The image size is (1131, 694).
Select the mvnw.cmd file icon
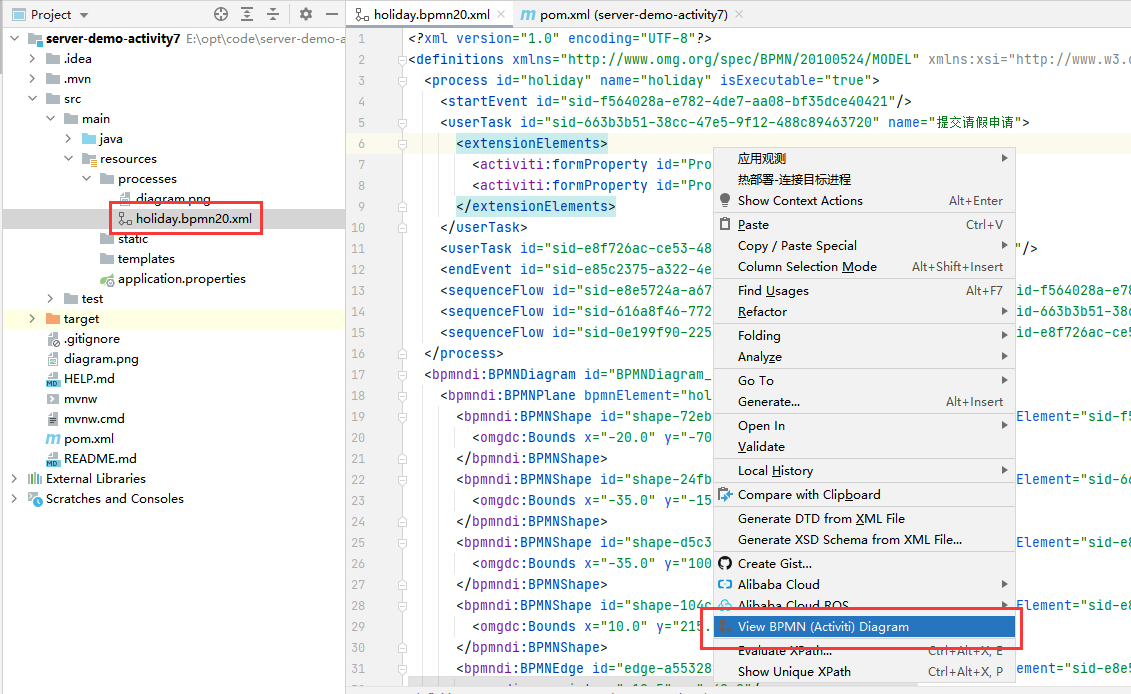coord(53,419)
